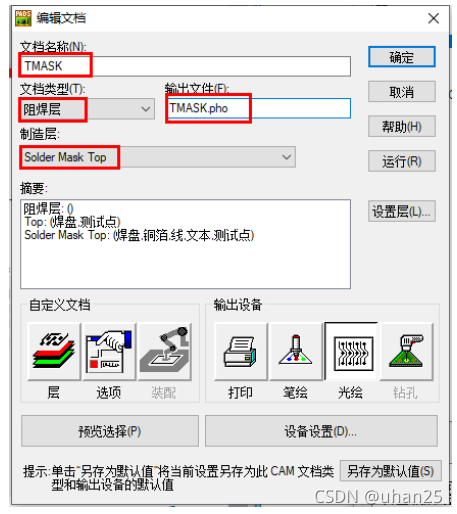Click the 运行(R) run button
457x514 pixels.
pos(402,161)
